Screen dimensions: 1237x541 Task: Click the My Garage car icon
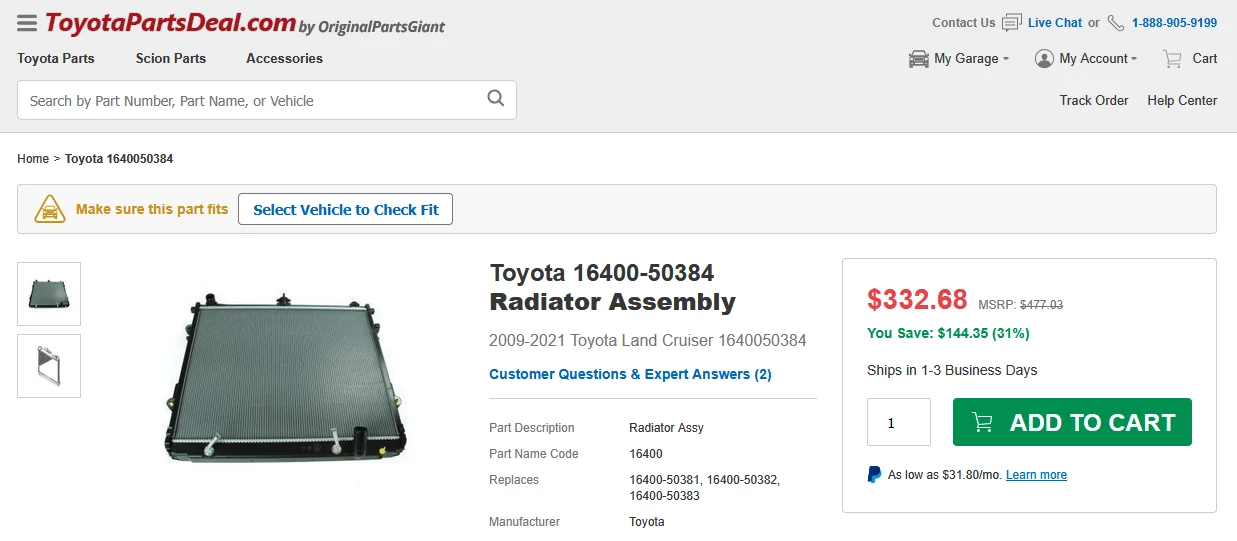point(918,59)
